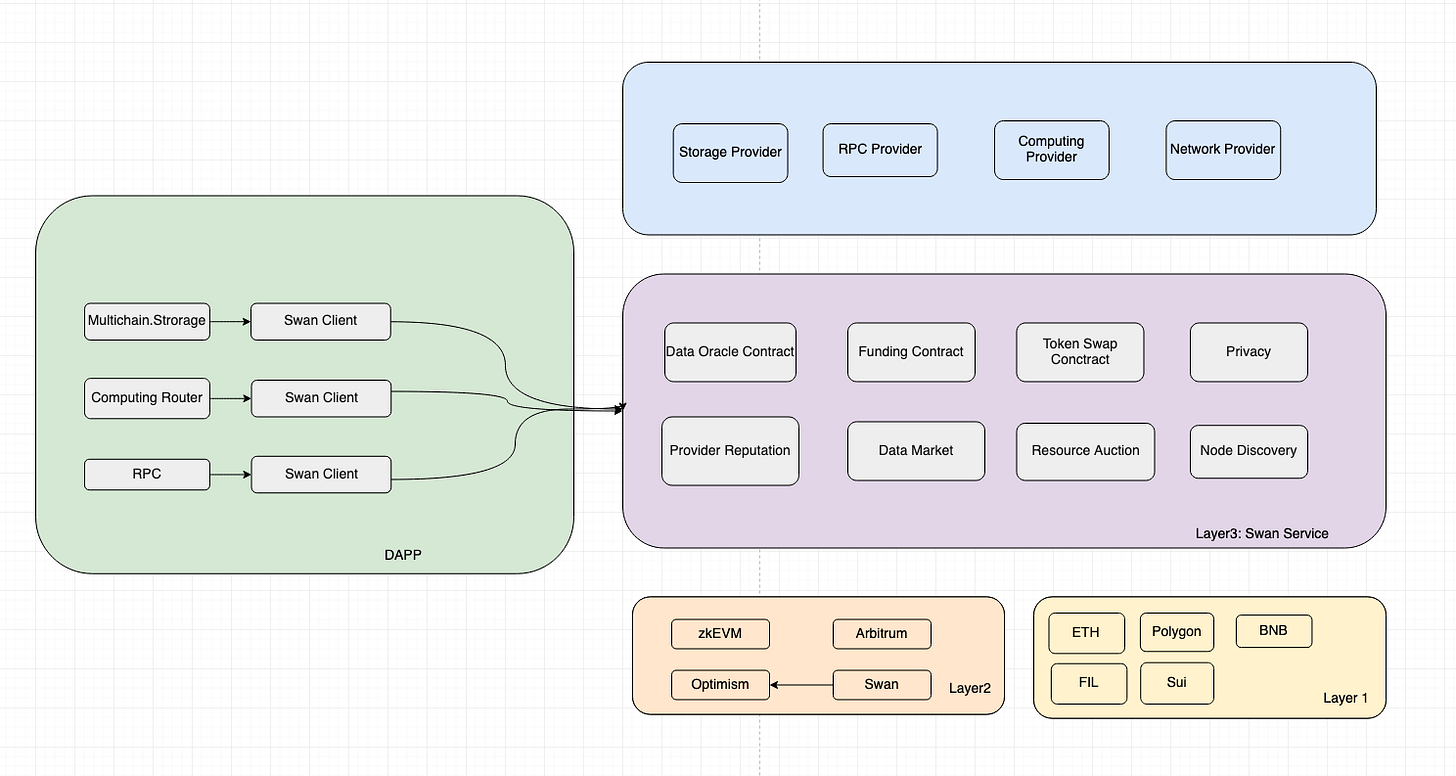The width and height of the screenshot is (1456, 776).
Task: Click the Swan box in the Layer2 group
Action: pyautogui.click(x=882, y=685)
